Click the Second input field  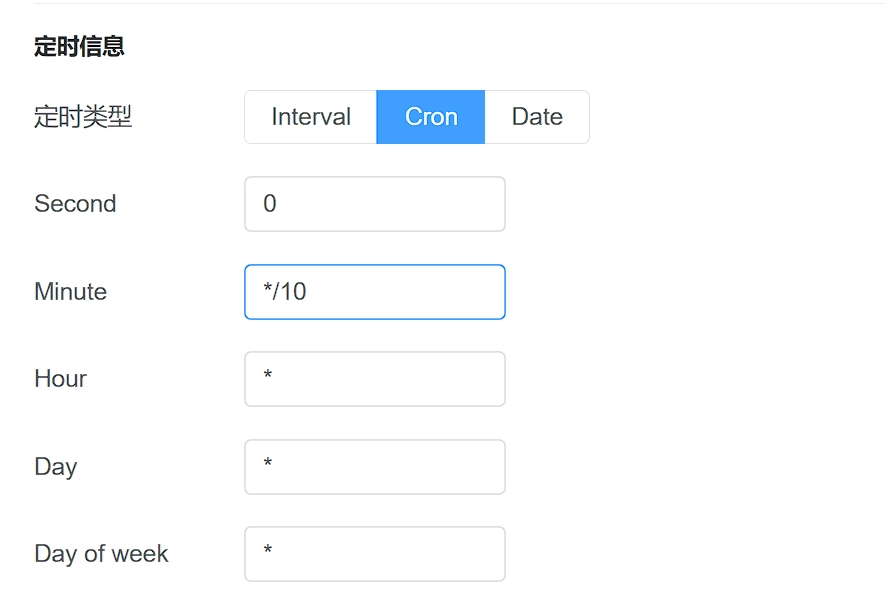click(x=375, y=204)
